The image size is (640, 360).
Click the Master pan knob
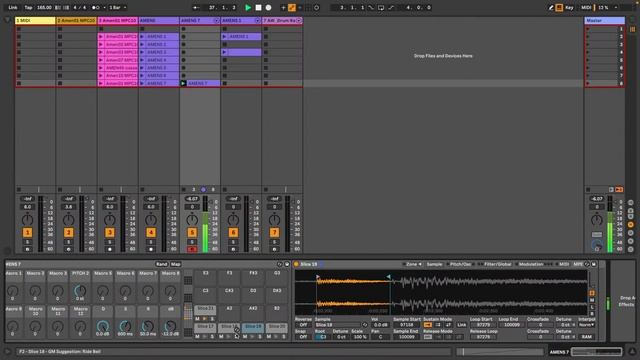[x=597, y=220]
